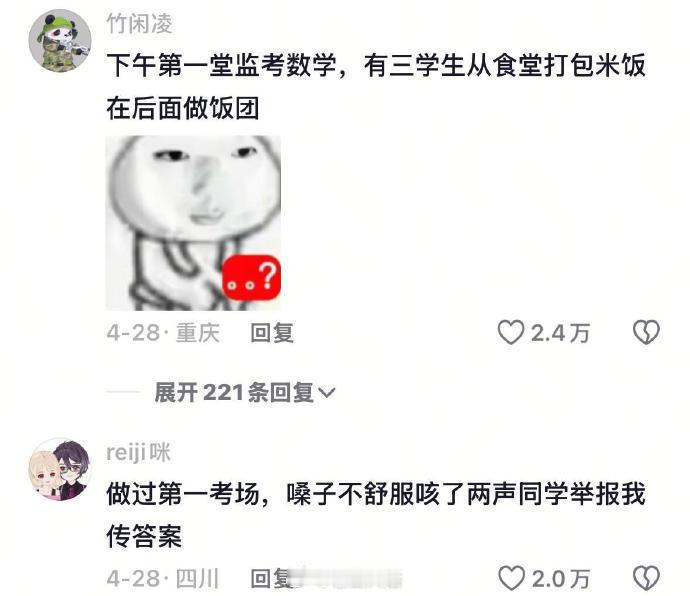Click 展开 221 条回复 text

tap(234, 392)
